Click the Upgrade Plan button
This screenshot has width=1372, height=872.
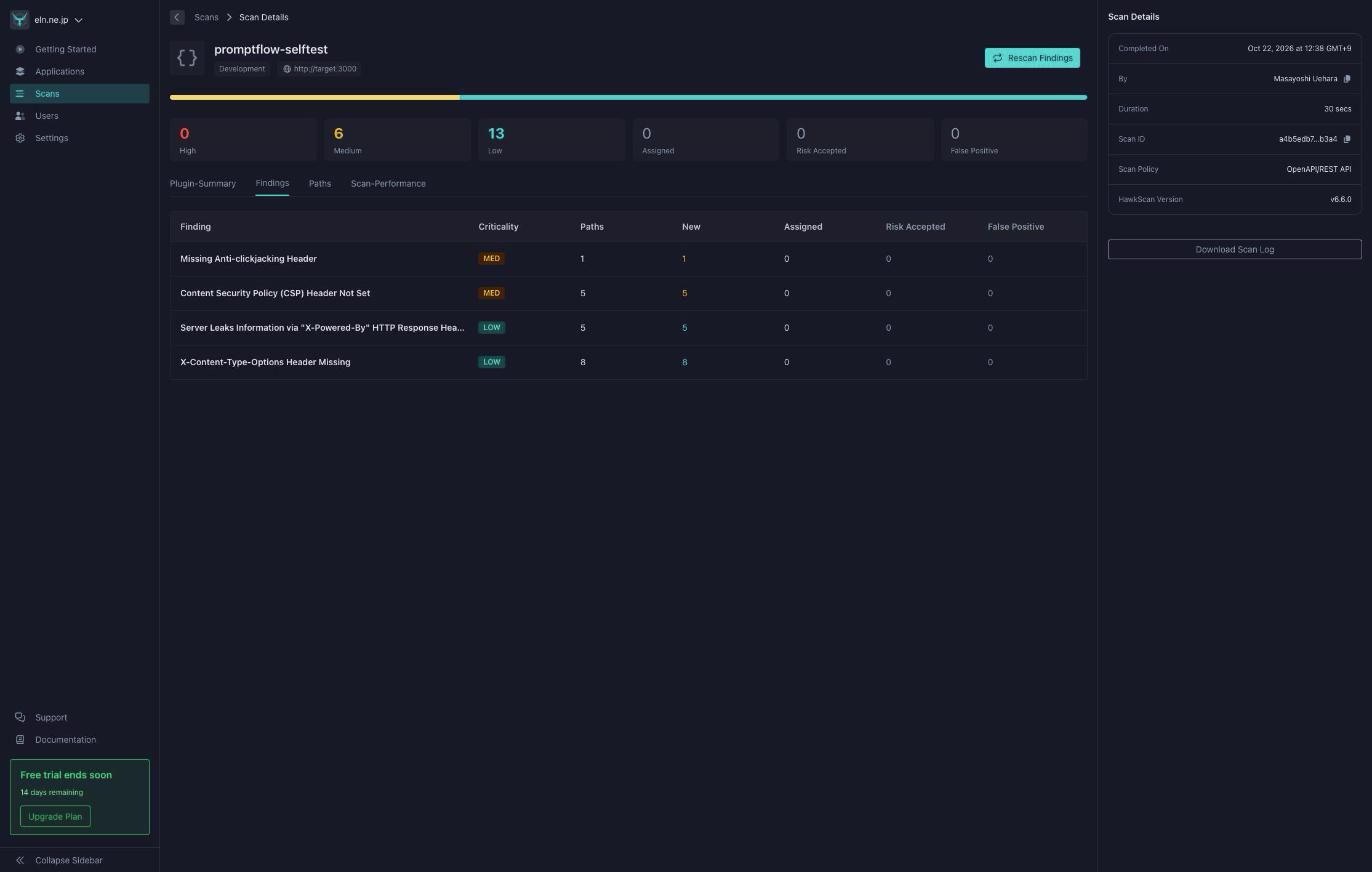pos(55,817)
